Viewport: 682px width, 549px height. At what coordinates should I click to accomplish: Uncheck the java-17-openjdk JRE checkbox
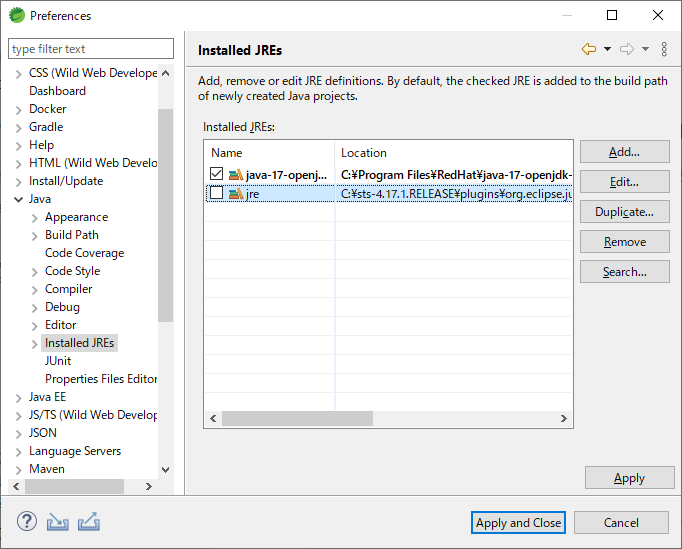tap(217, 174)
